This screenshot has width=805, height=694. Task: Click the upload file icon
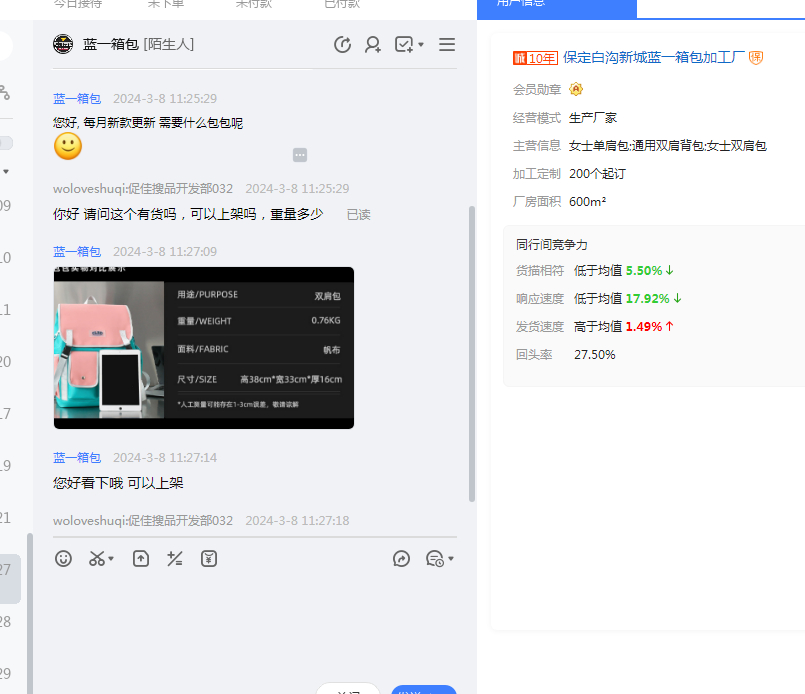[x=141, y=559]
